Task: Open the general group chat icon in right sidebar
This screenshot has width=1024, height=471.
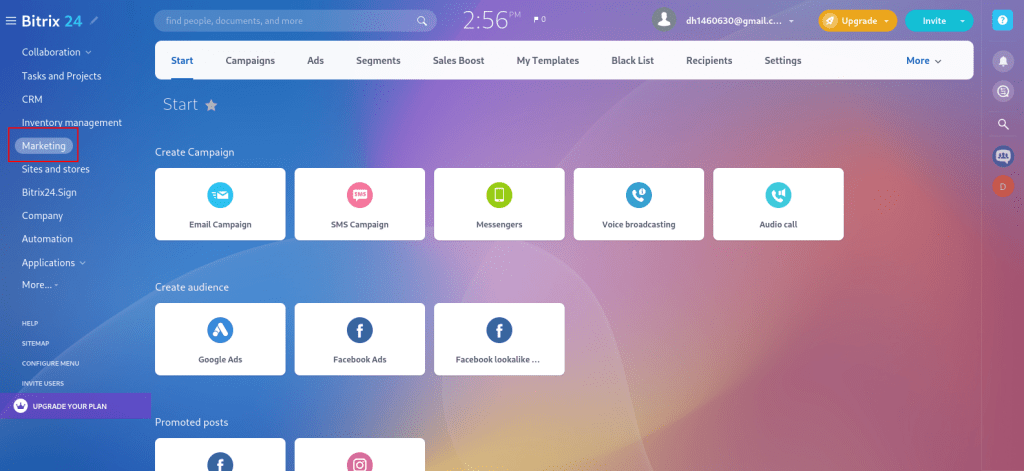Action: coord(1002,156)
